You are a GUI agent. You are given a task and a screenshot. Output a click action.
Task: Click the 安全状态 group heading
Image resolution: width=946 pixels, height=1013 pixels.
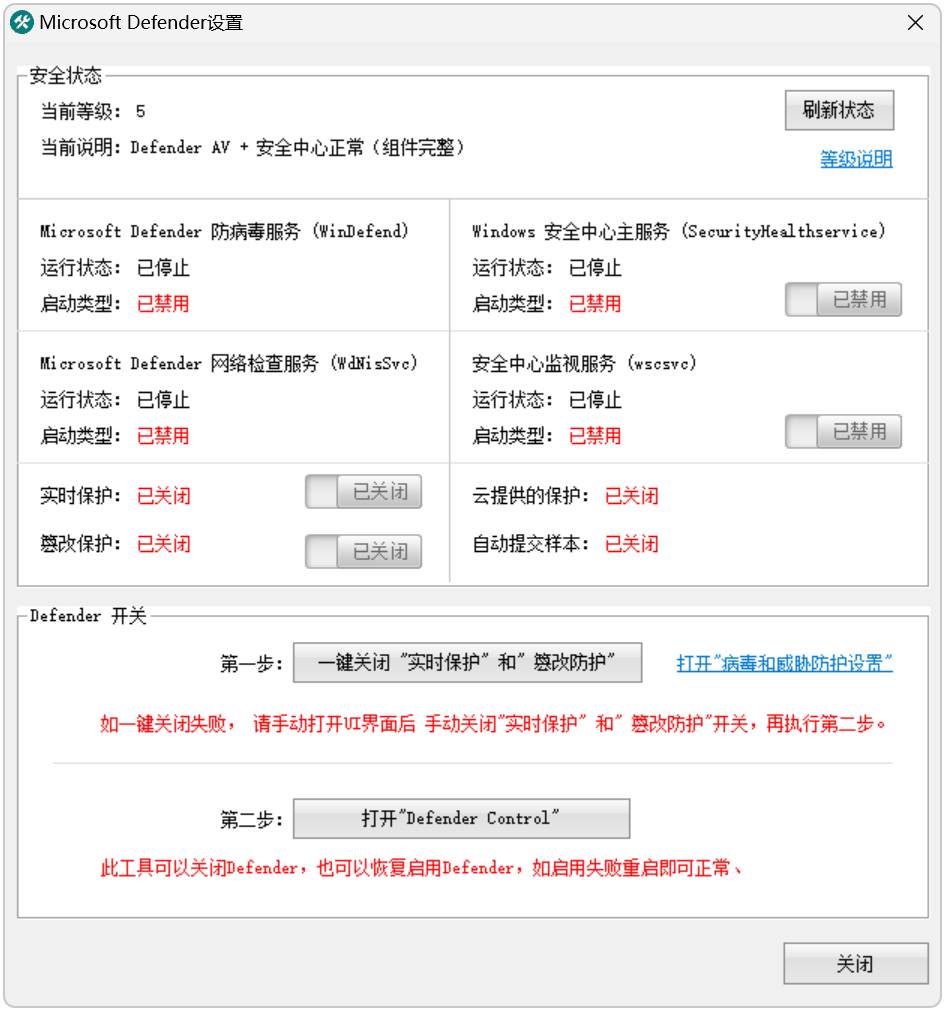pos(66,76)
